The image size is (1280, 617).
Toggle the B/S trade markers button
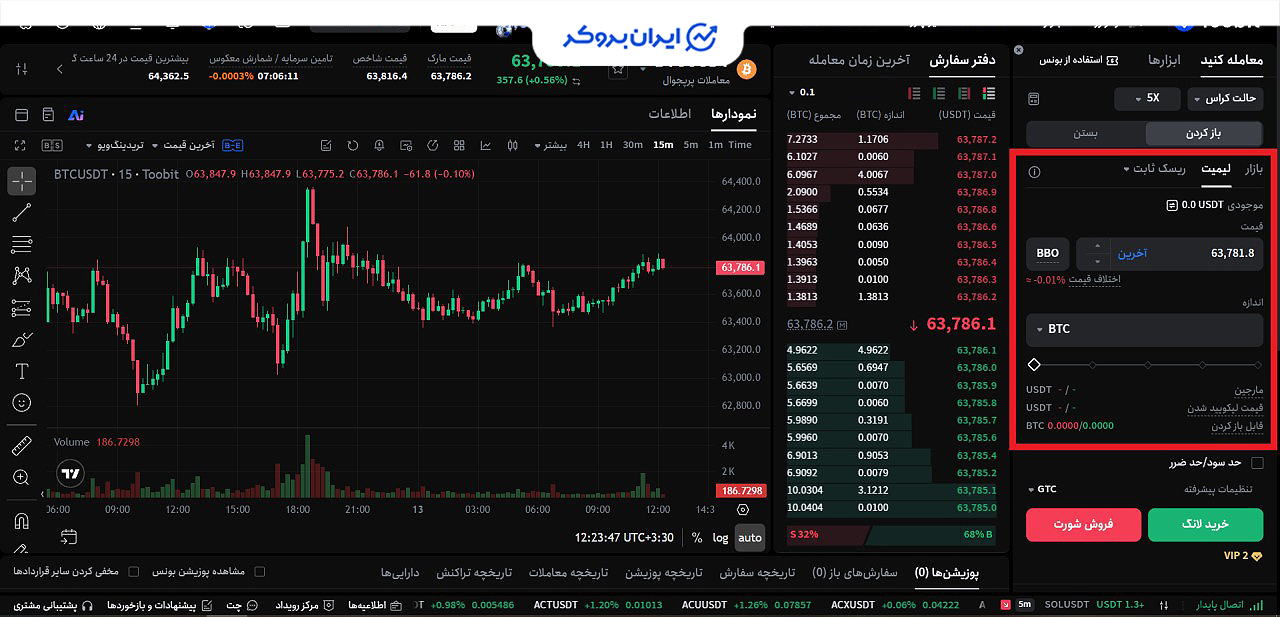click(52, 145)
